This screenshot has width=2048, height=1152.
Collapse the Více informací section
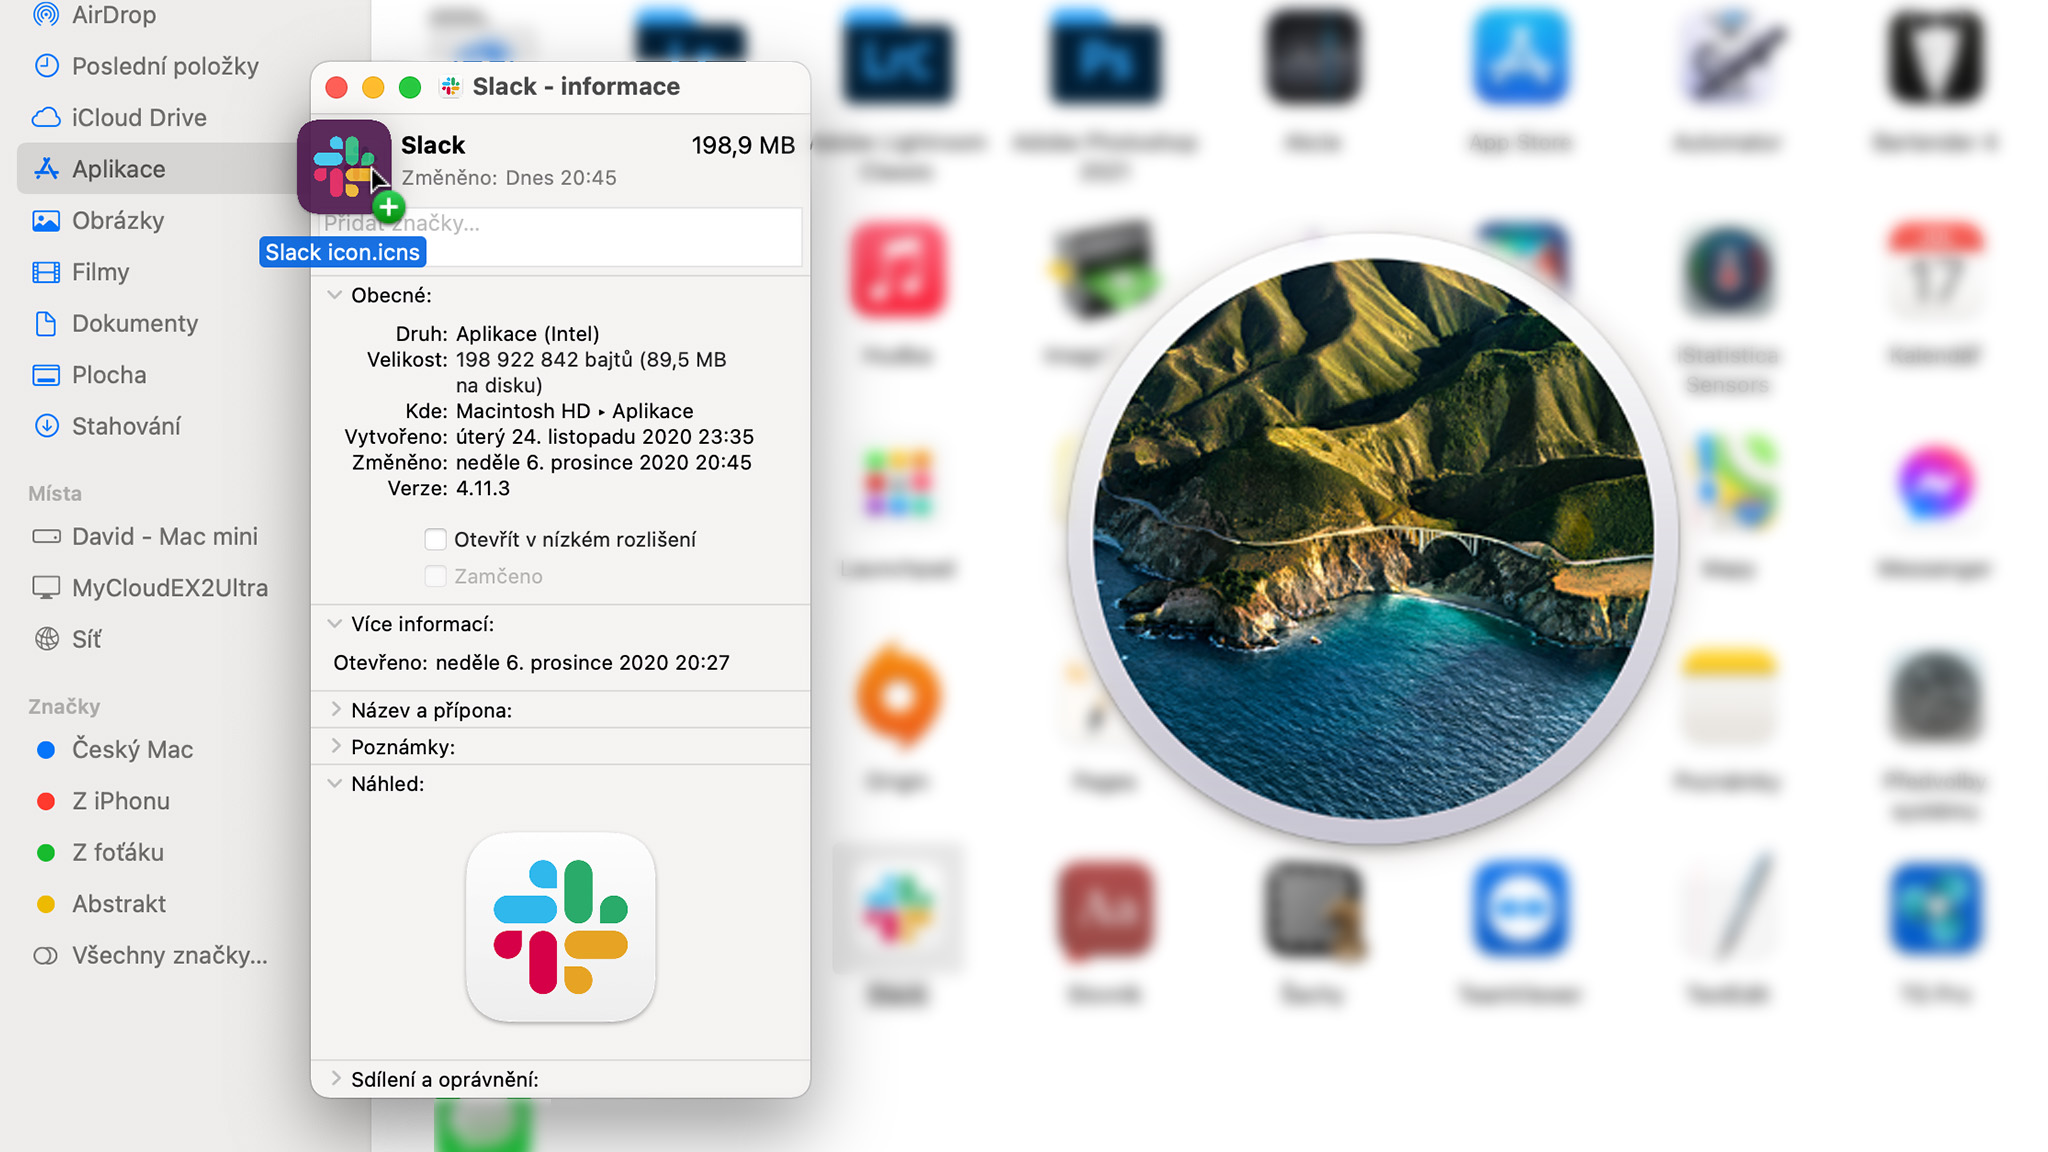[x=335, y=624]
